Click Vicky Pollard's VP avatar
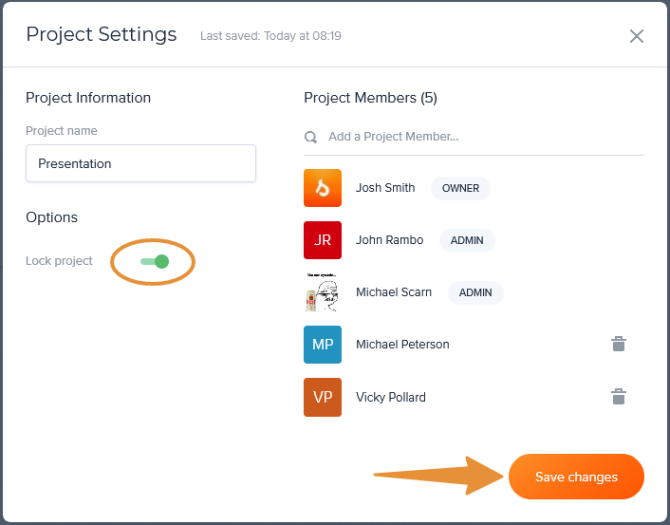This screenshot has height=525, width=670. coord(322,397)
